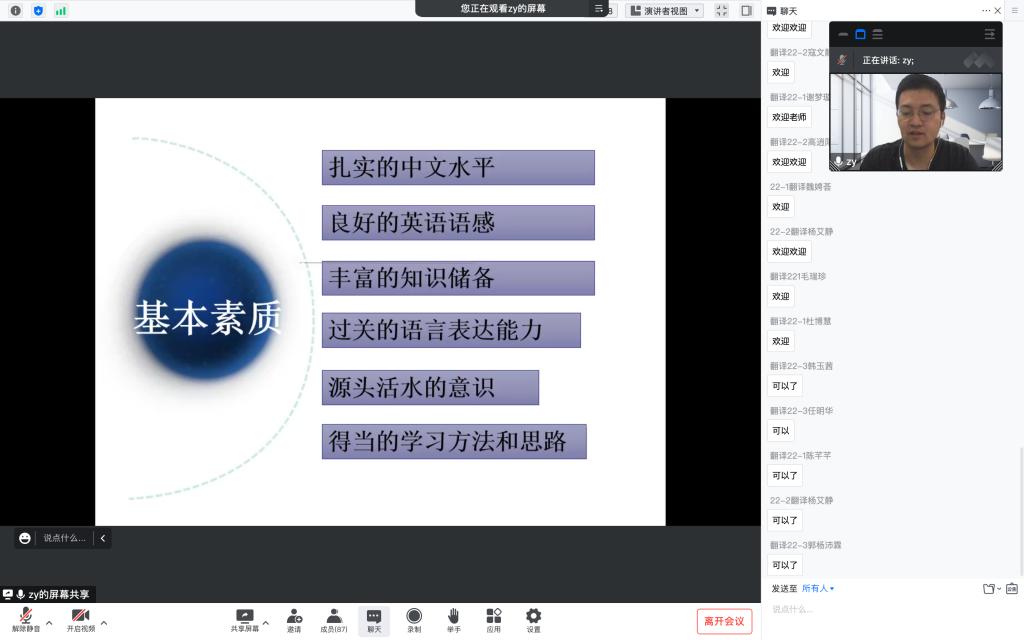Click the red 离开会议 leave button
This screenshot has width=1024, height=640.
point(724,621)
